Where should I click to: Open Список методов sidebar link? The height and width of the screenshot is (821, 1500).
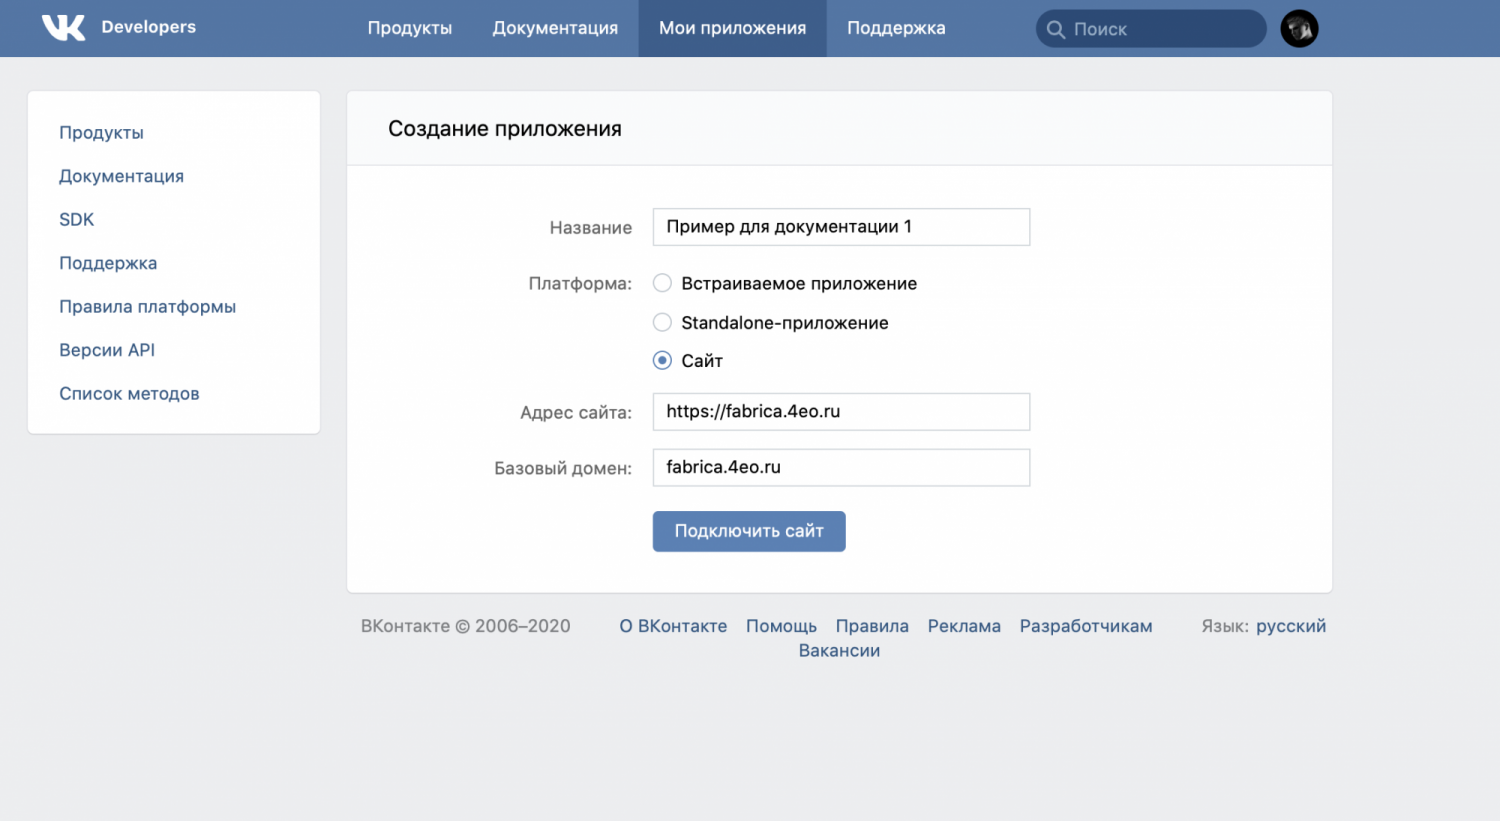(129, 393)
